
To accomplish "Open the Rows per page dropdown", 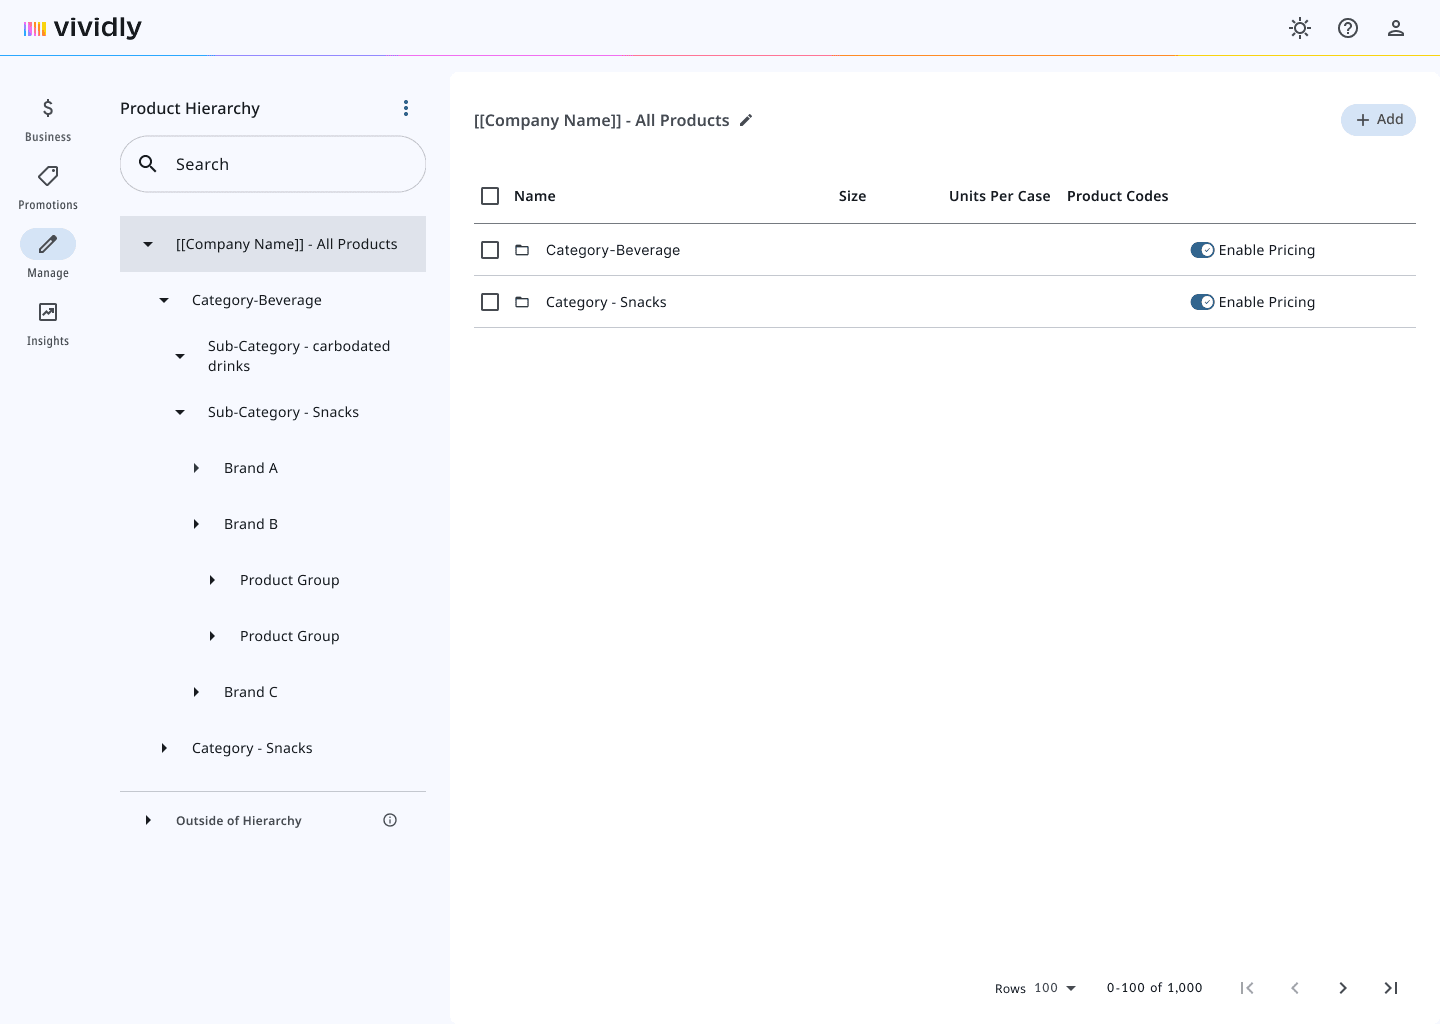I will click(1055, 988).
